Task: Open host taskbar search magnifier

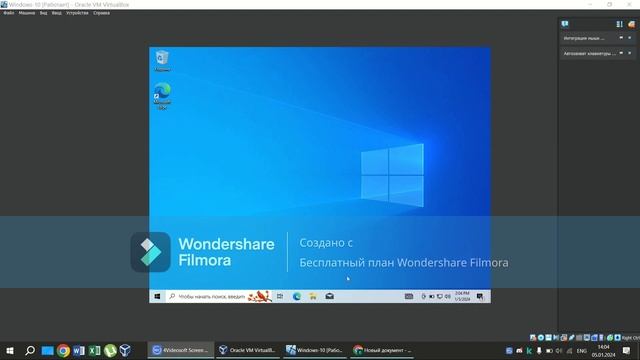Action: 30,351
